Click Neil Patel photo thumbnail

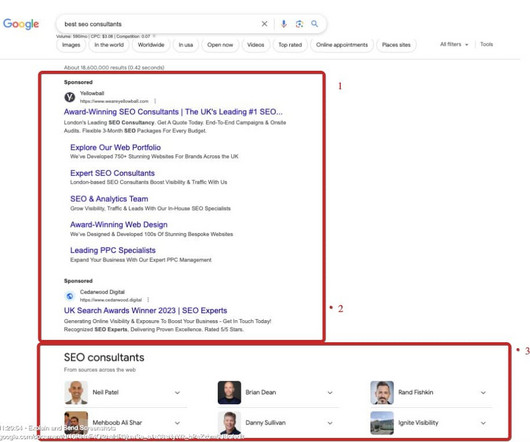point(76,393)
